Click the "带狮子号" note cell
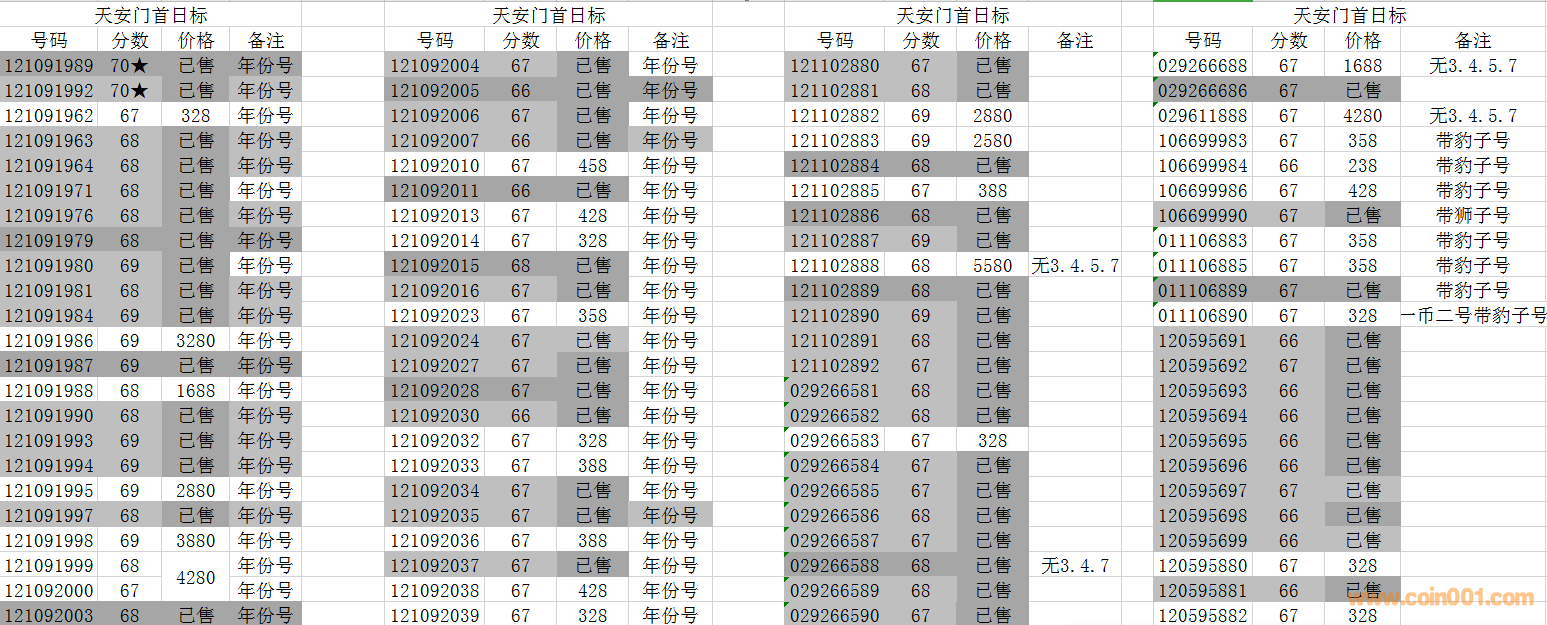Image resolution: width=1547 pixels, height=625 pixels. (x=1473, y=216)
